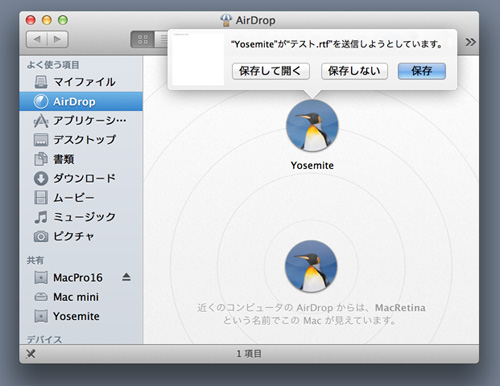Select Yosemite in the sidebar shared list
Image resolution: width=500 pixels, height=386 pixels.
(81, 316)
